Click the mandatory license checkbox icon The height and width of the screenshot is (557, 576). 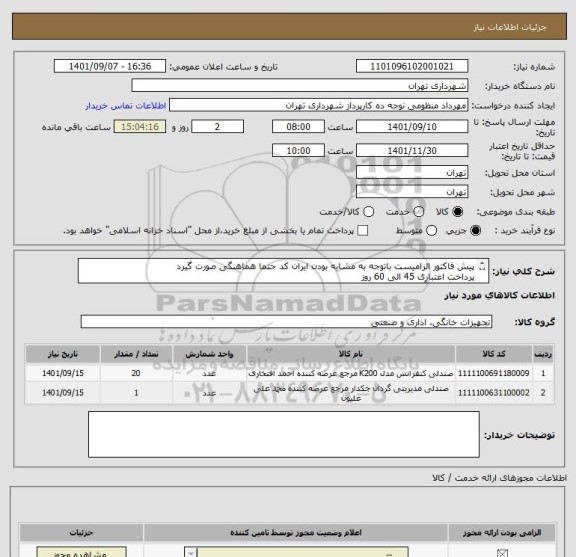tap(502, 553)
